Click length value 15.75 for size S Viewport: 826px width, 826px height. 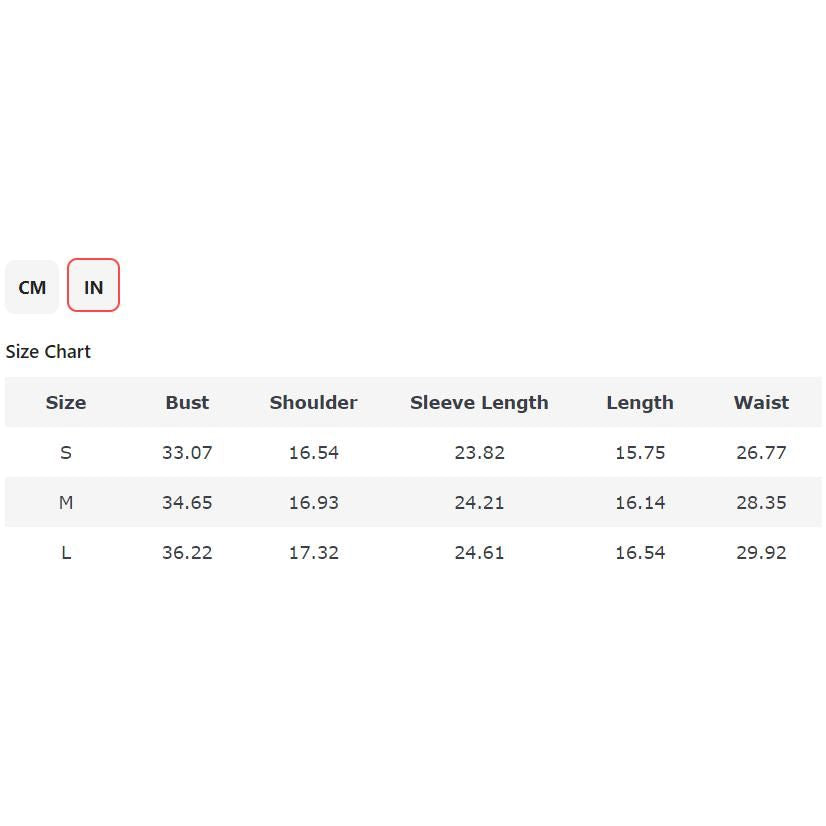click(x=639, y=453)
